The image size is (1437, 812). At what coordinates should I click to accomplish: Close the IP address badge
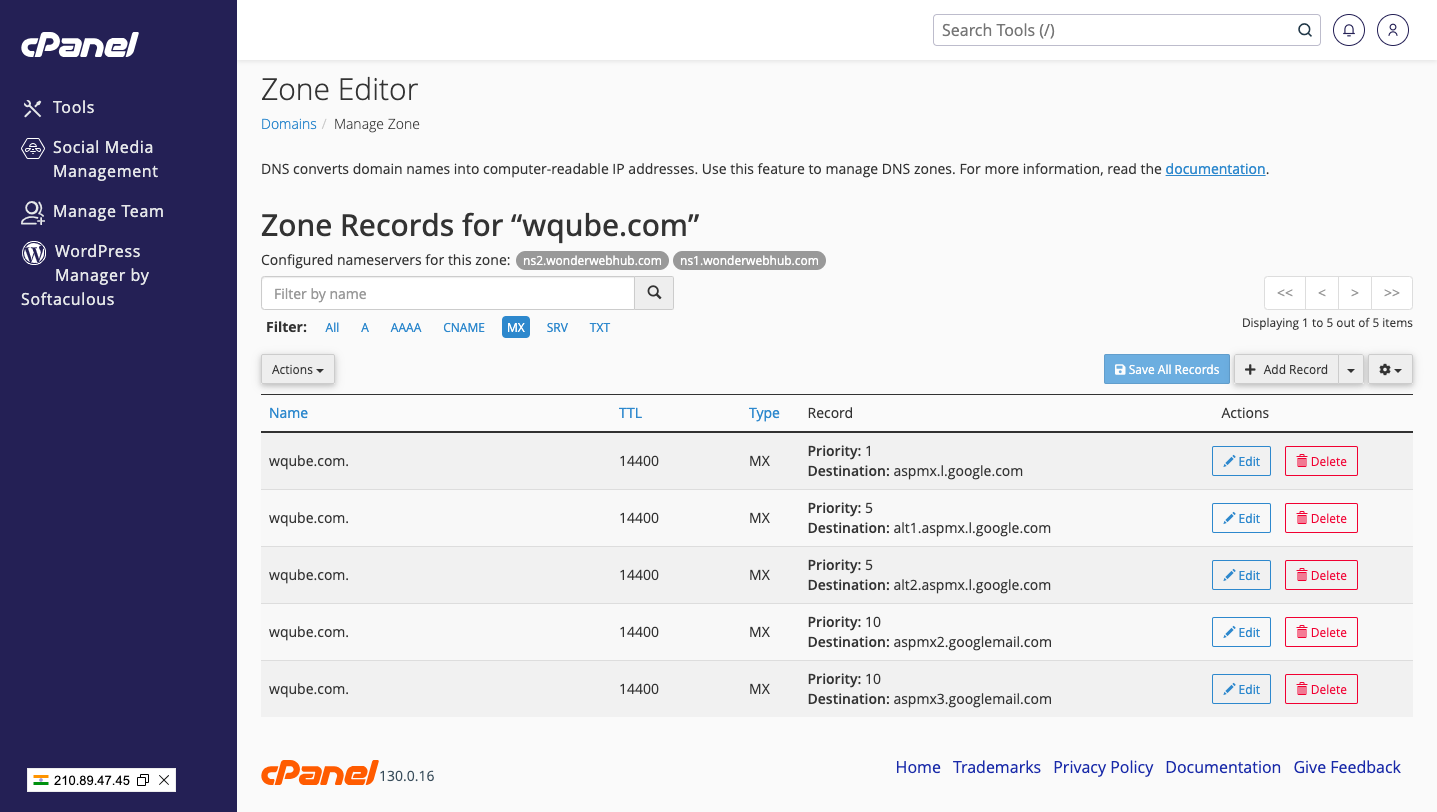[165, 780]
